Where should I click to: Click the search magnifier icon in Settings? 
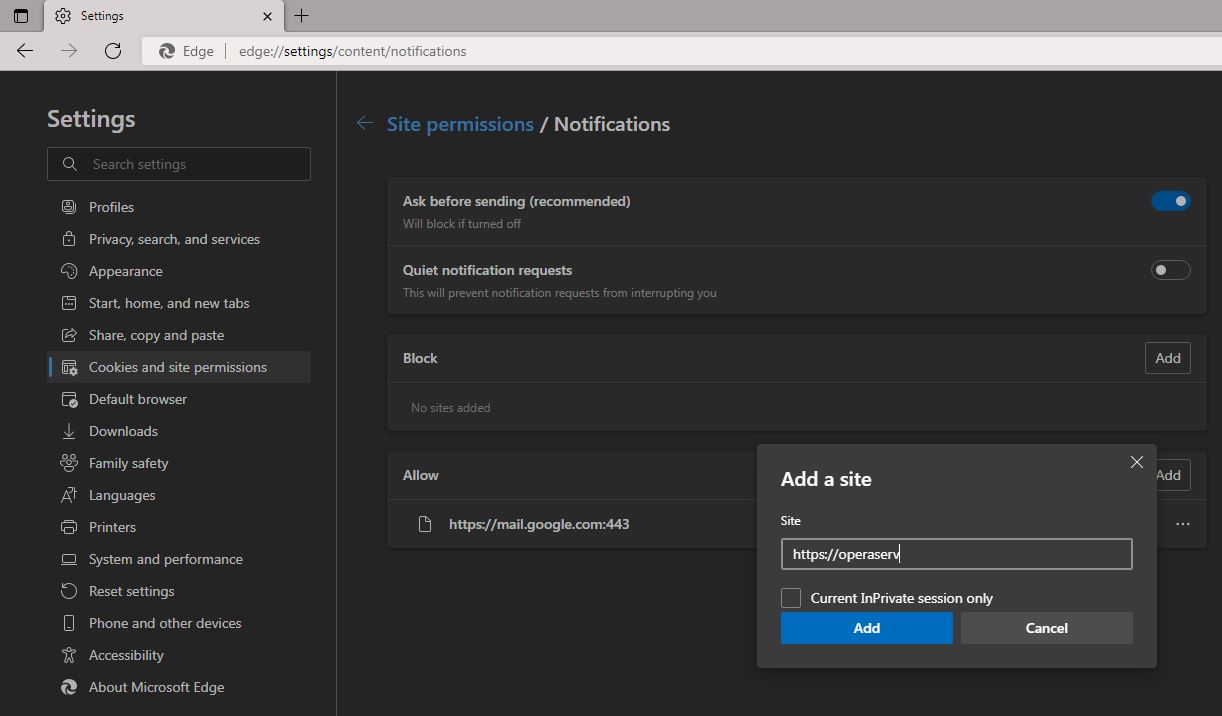(x=69, y=164)
